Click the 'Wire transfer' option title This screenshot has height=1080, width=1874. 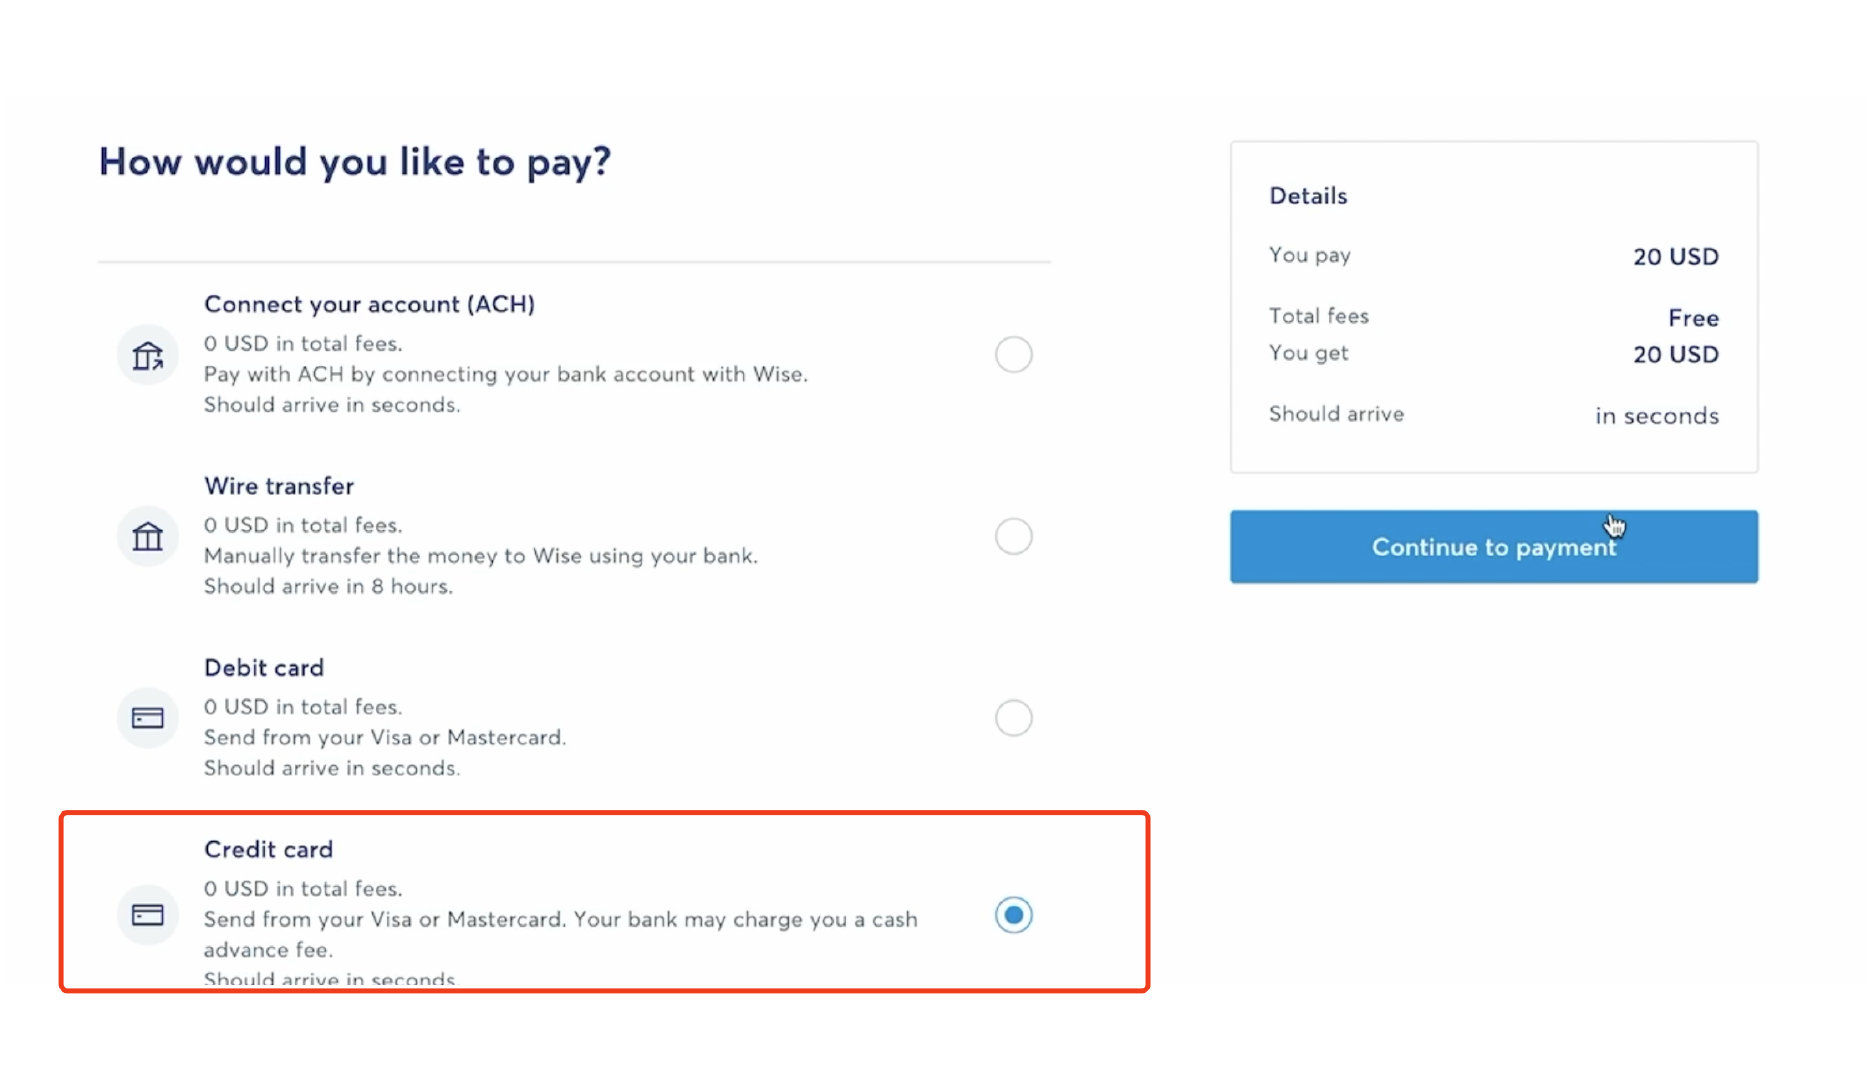pos(279,486)
